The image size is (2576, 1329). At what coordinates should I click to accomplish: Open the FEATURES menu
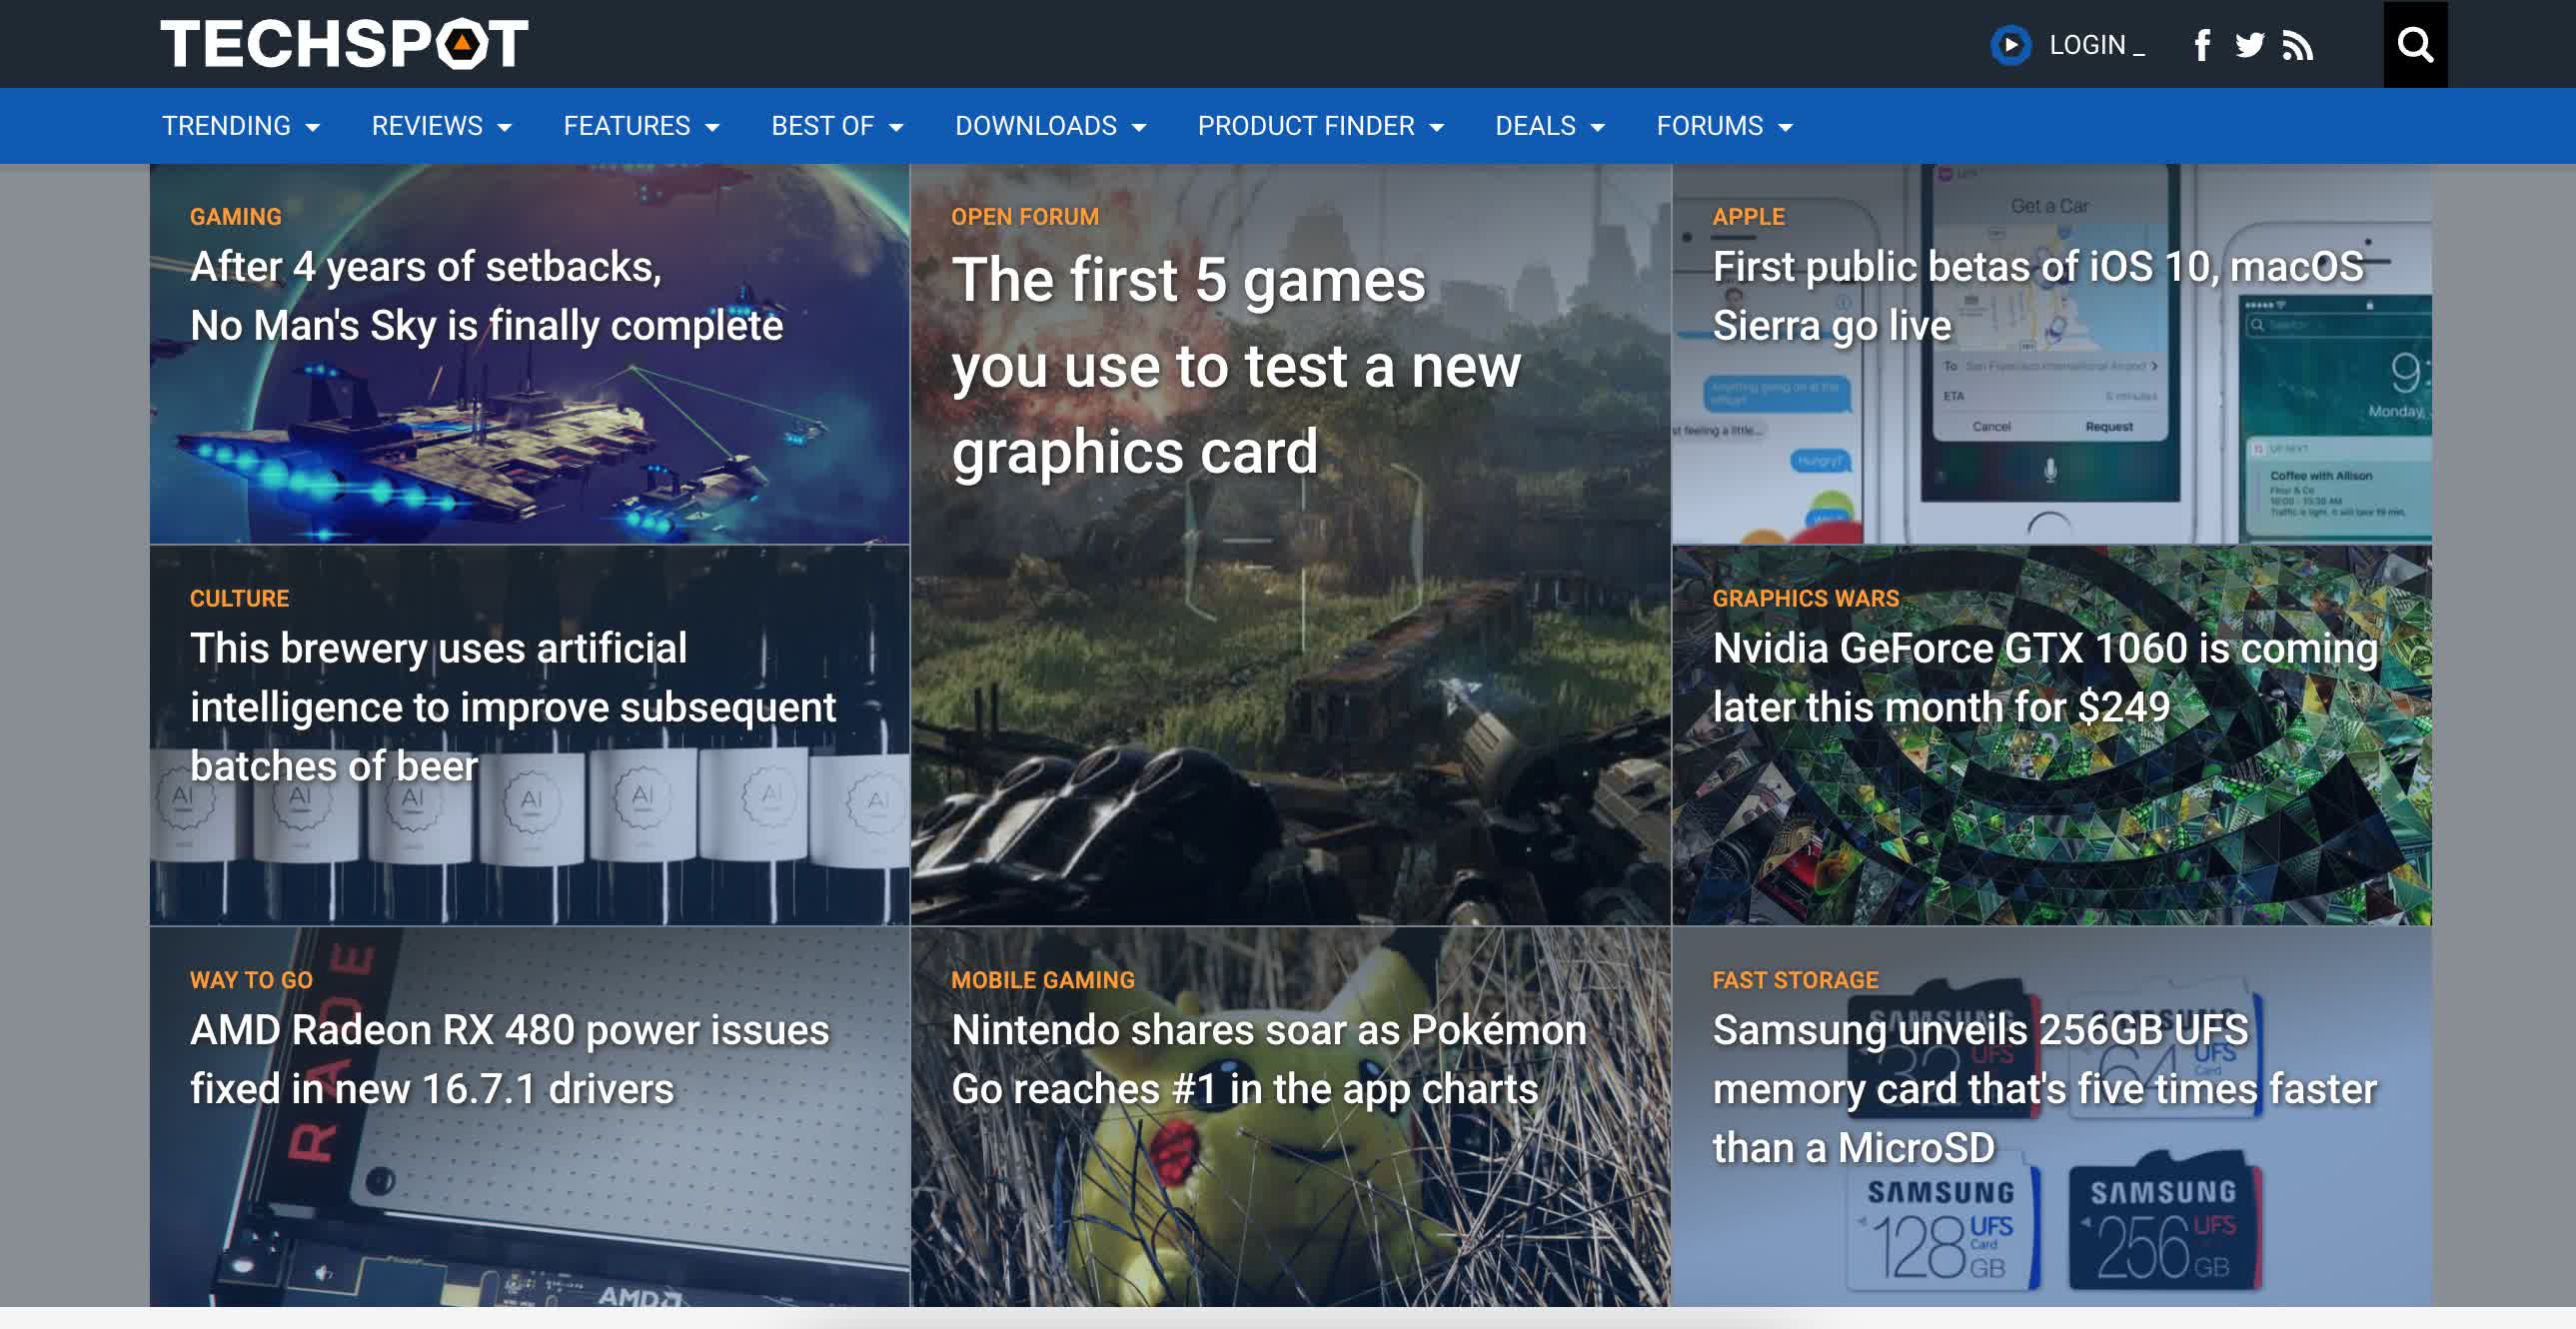(641, 126)
